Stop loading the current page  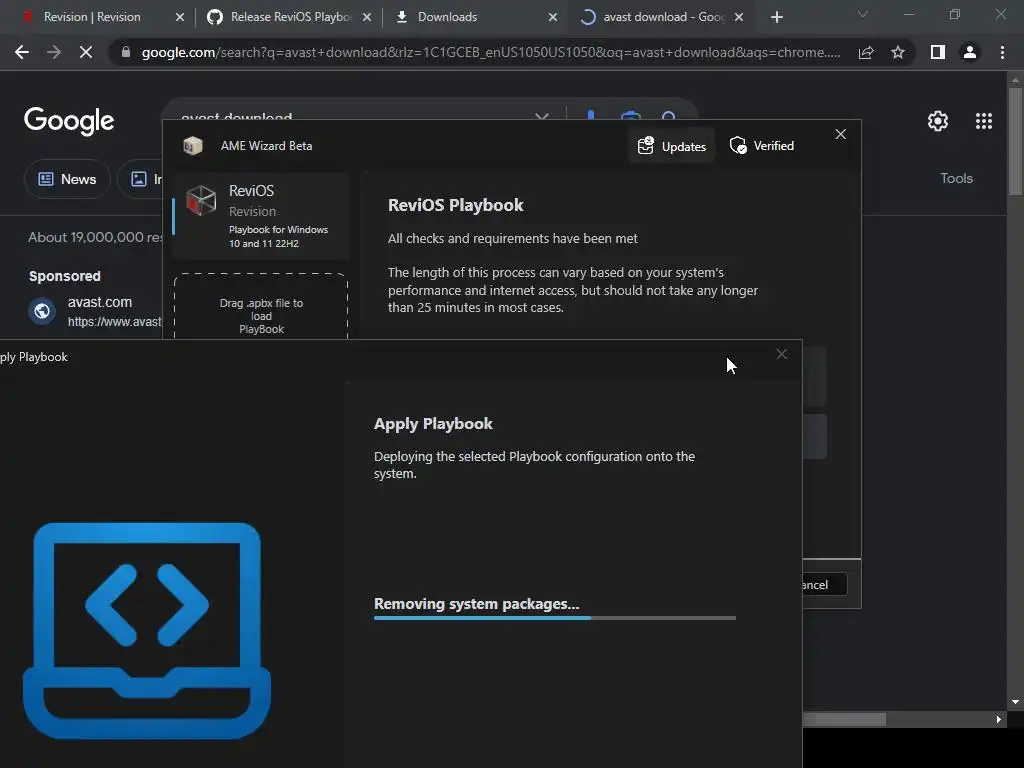point(86,52)
